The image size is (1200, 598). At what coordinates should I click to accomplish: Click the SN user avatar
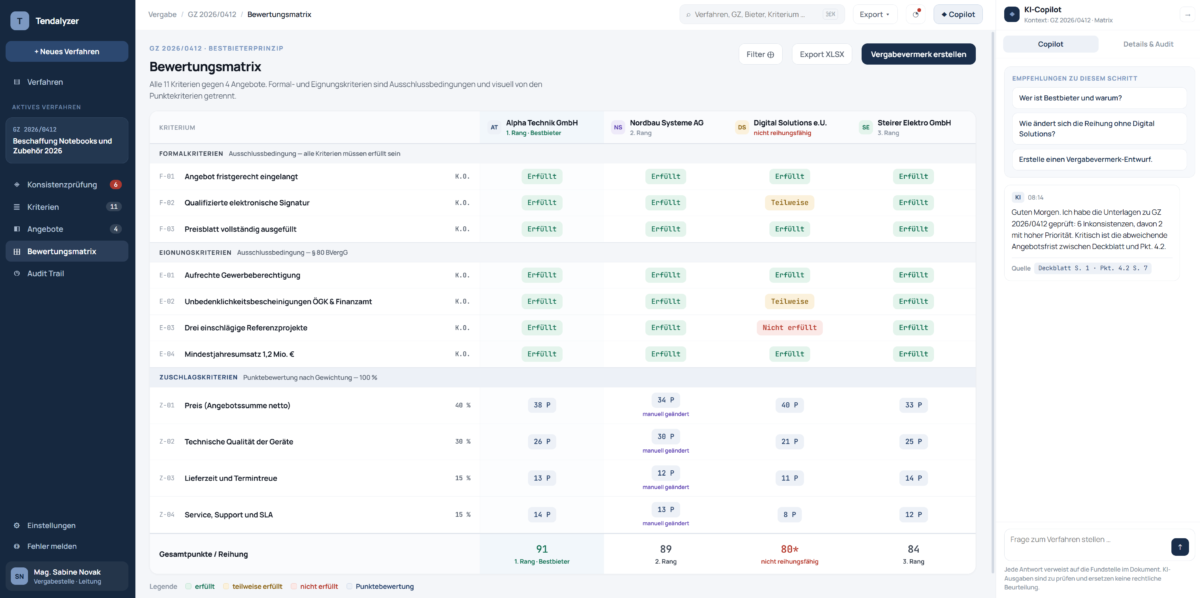point(19,575)
